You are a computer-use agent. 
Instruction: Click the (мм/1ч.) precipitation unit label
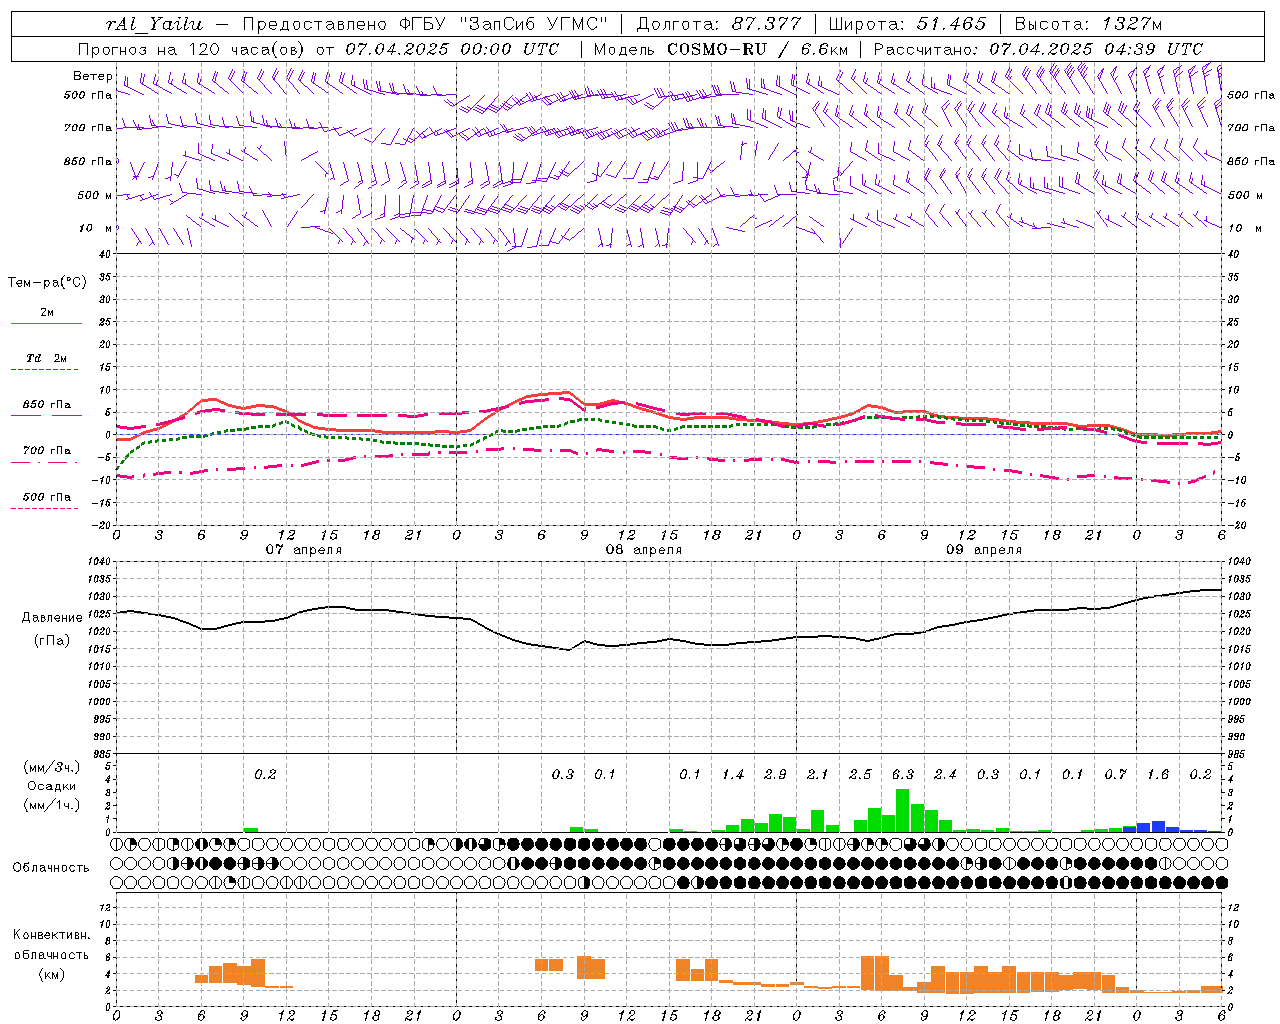[50, 805]
